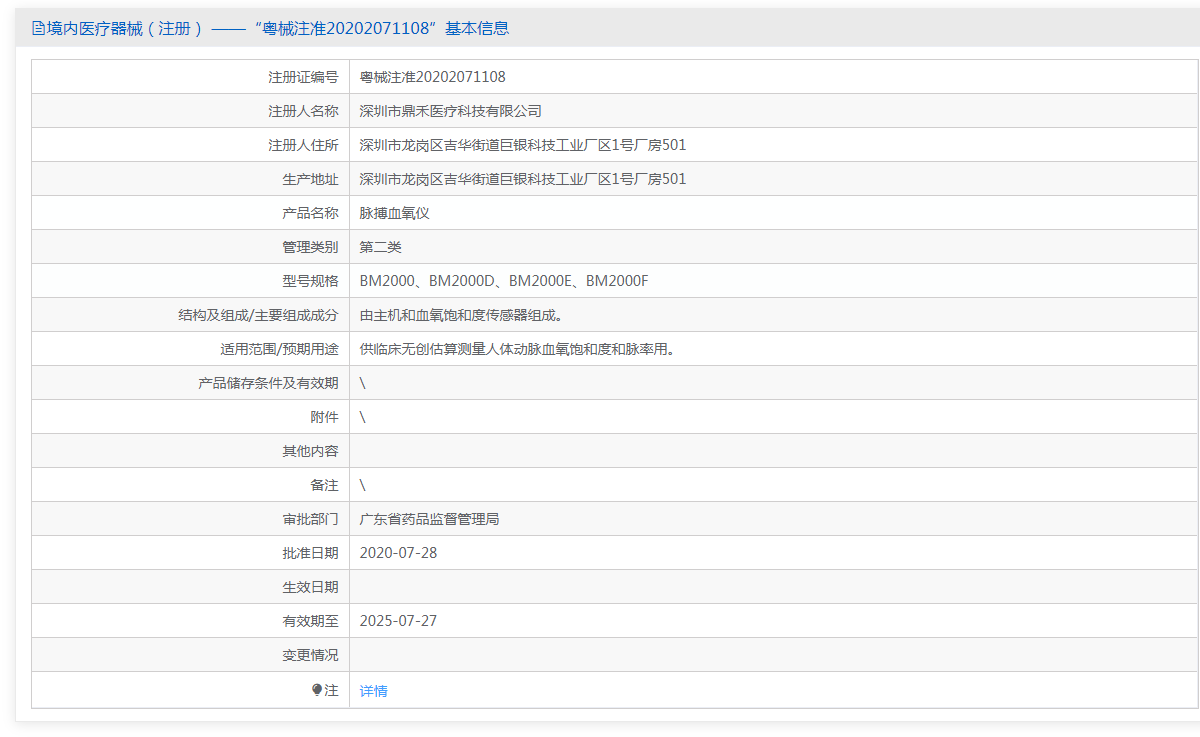1200x737 pixels.
Task: Select expiry date 2025-07-27
Action: (x=398, y=621)
